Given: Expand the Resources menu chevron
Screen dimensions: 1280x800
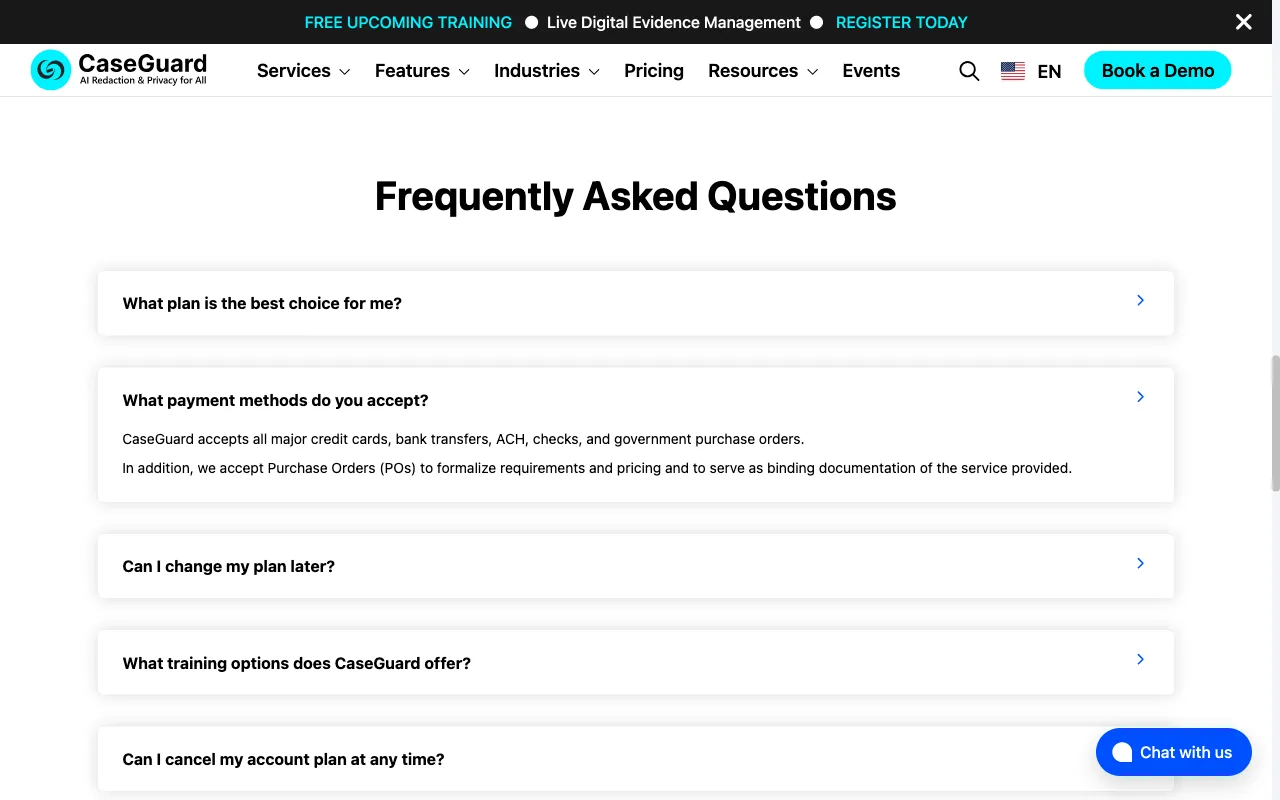Looking at the screenshot, I should pos(812,72).
